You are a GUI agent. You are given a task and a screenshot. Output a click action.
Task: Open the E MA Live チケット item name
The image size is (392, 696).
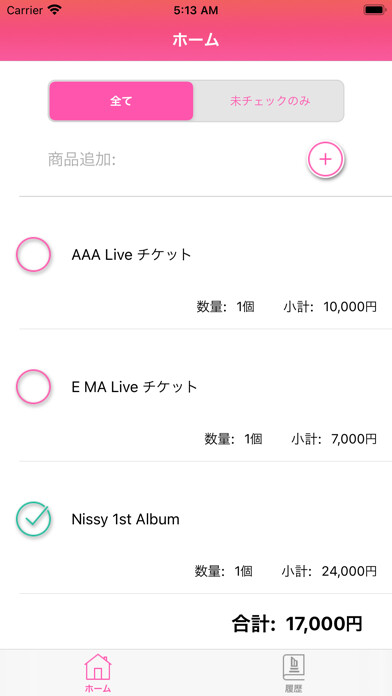tap(135, 387)
